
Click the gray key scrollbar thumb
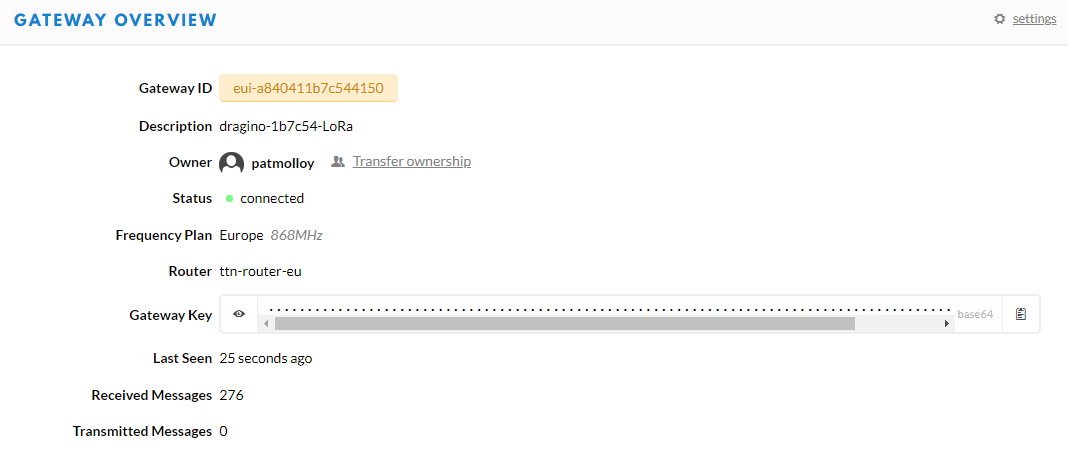(x=565, y=324)
